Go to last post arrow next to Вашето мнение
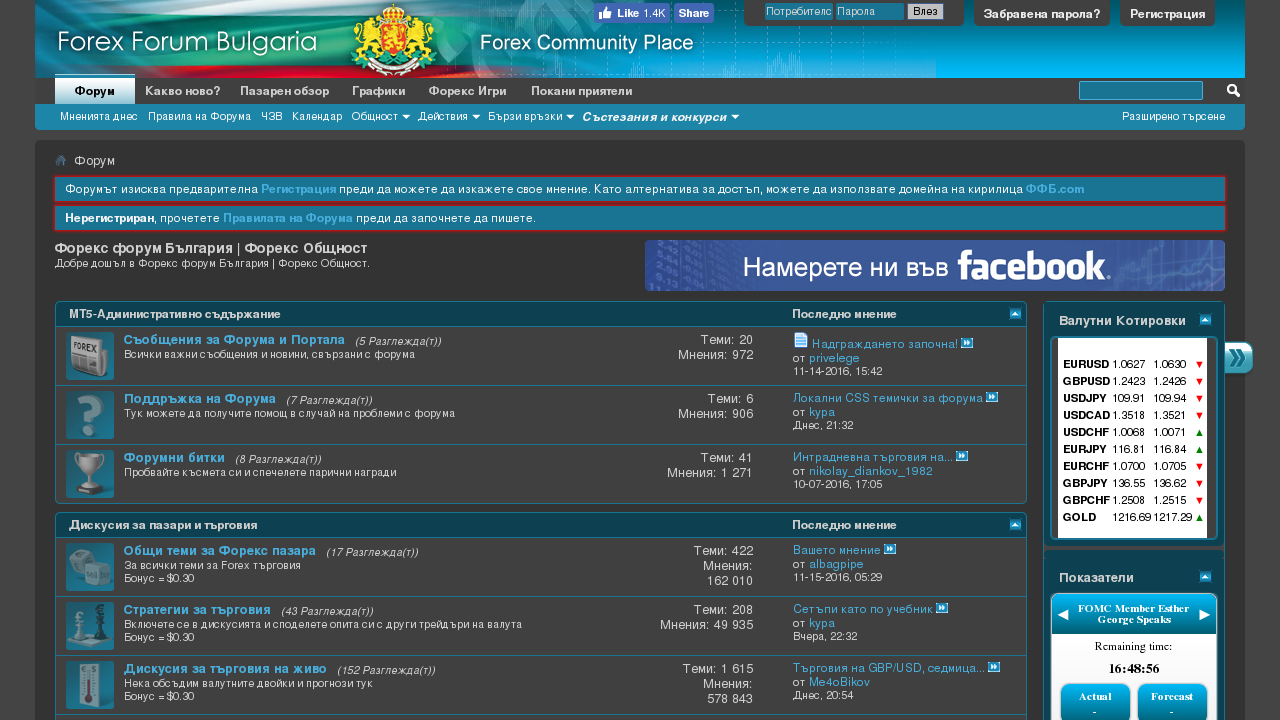The height and width of the screenshot is (720, 1280). click(x=890, y=549)
